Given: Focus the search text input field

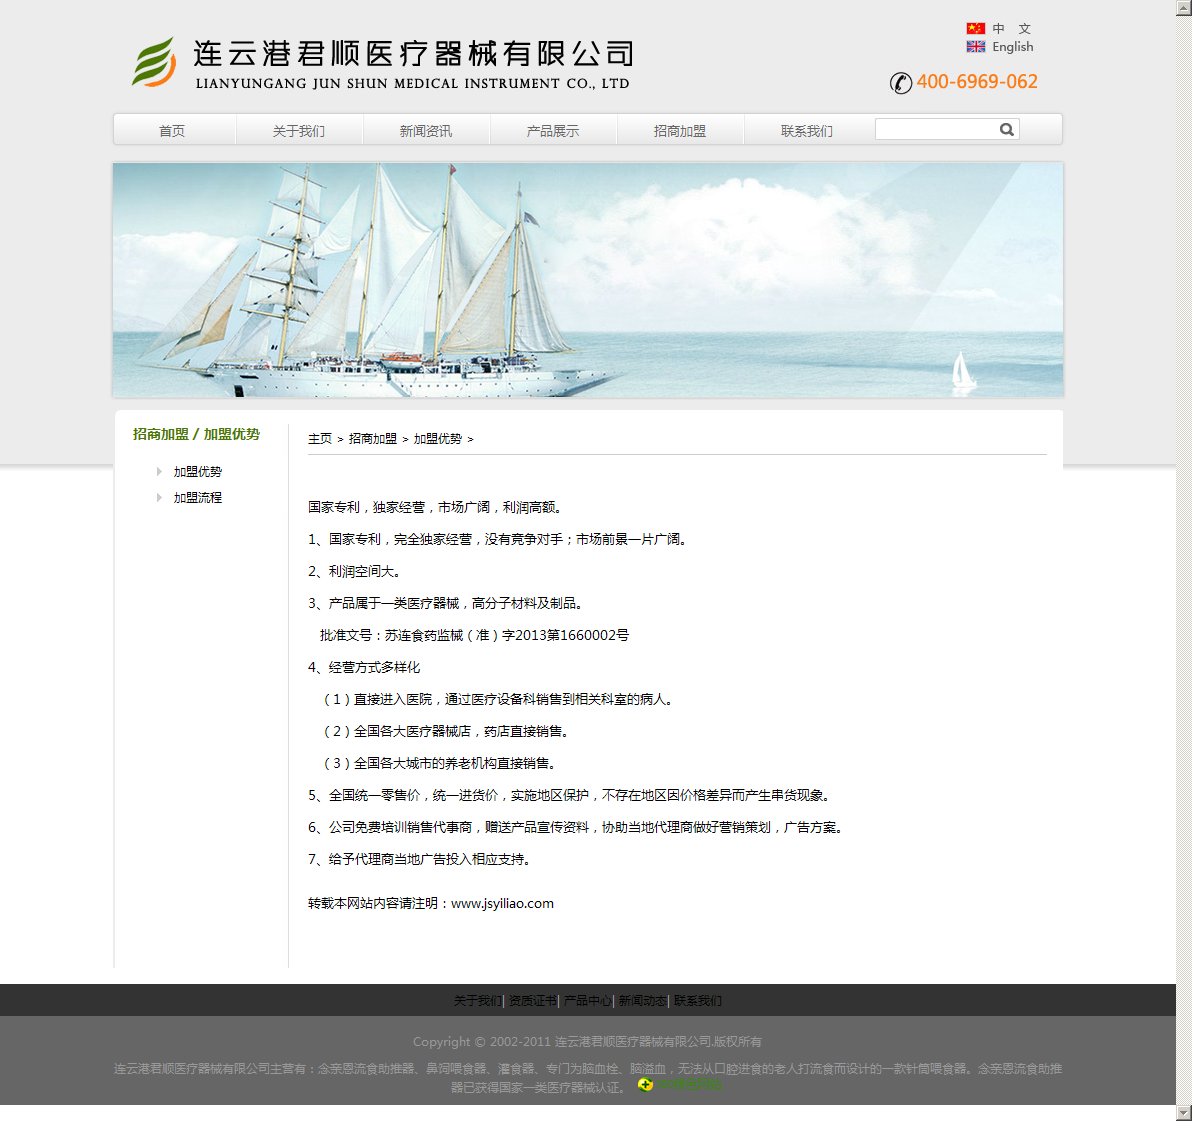Looking at the screenshot, I should click(935, 129).
